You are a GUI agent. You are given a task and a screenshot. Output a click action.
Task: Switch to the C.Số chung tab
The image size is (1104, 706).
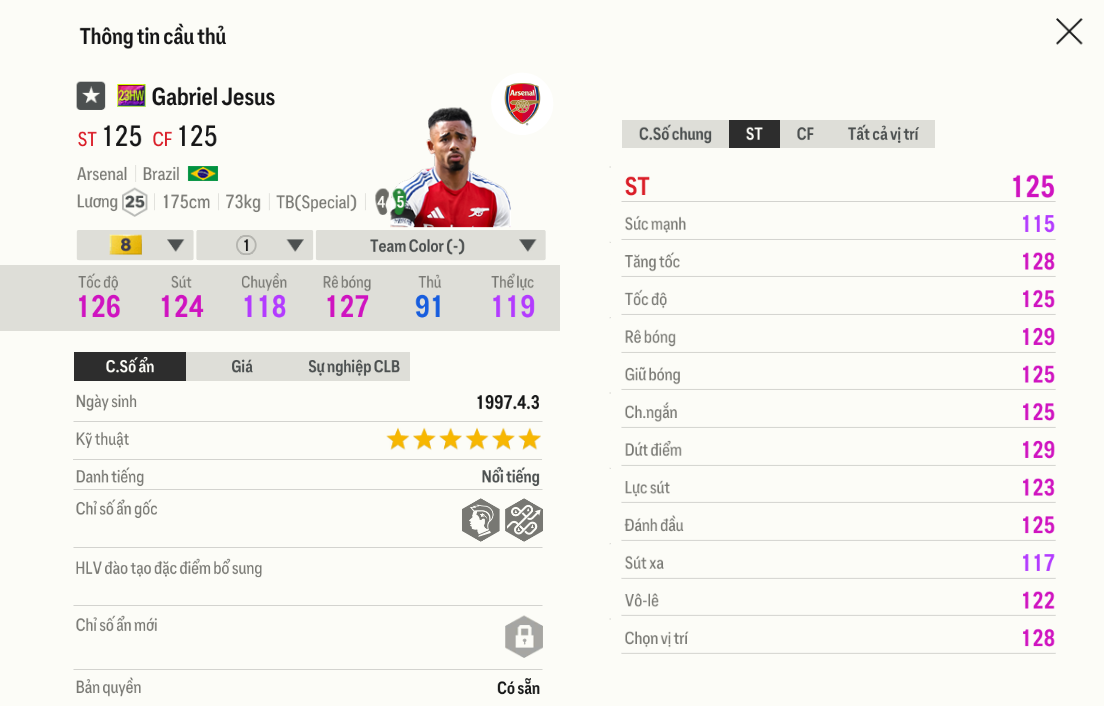(x=675, y=134)
